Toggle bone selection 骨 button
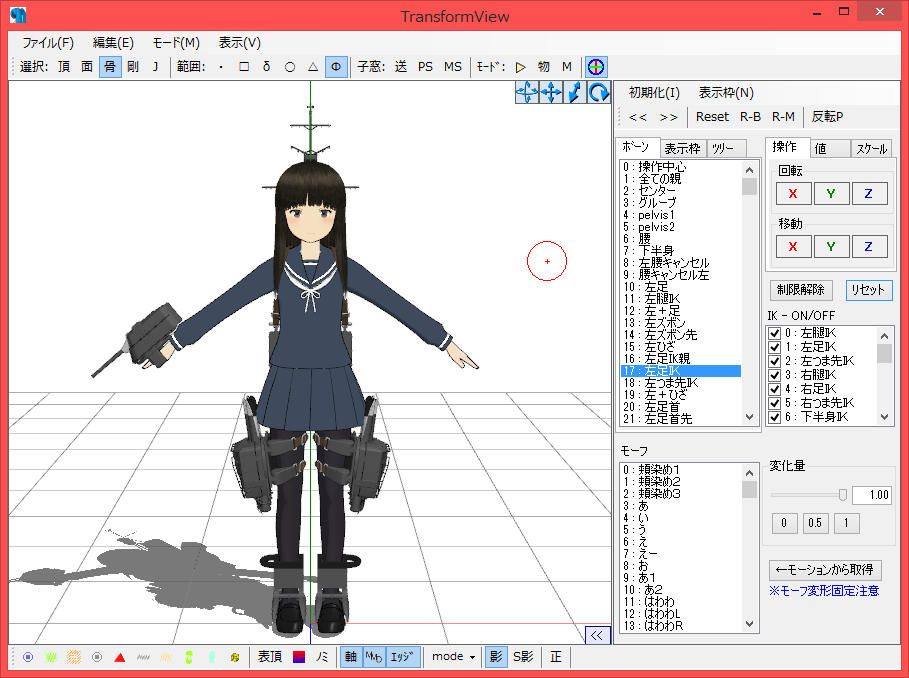This screenshot has width=909, height=678. (x=110, y=67)
